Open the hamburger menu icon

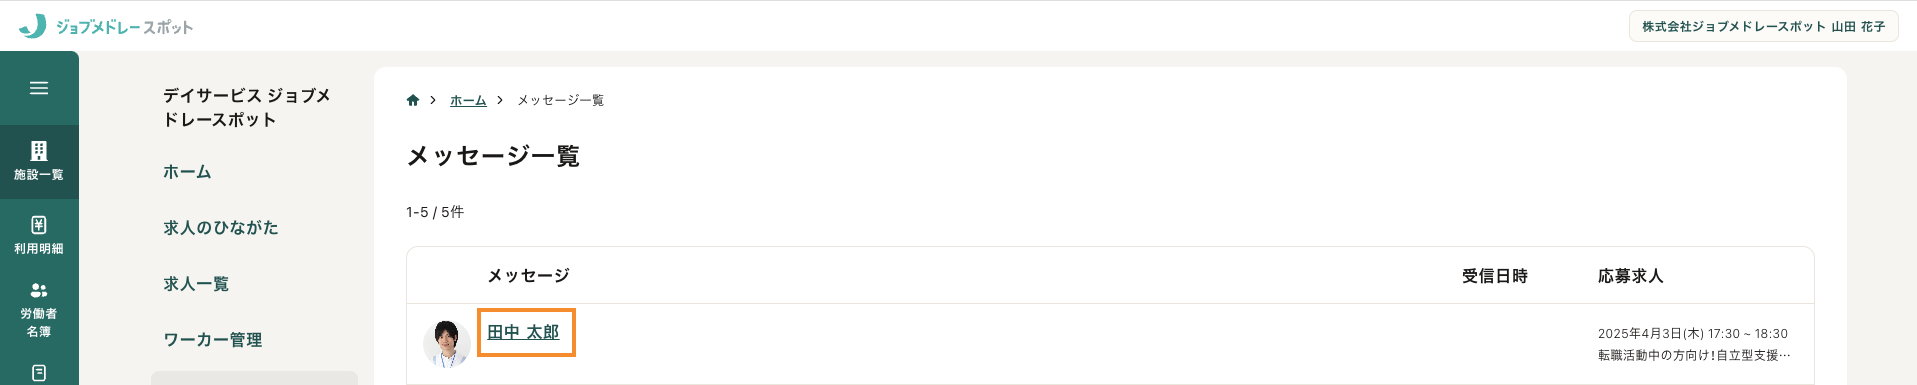point(39,88)
